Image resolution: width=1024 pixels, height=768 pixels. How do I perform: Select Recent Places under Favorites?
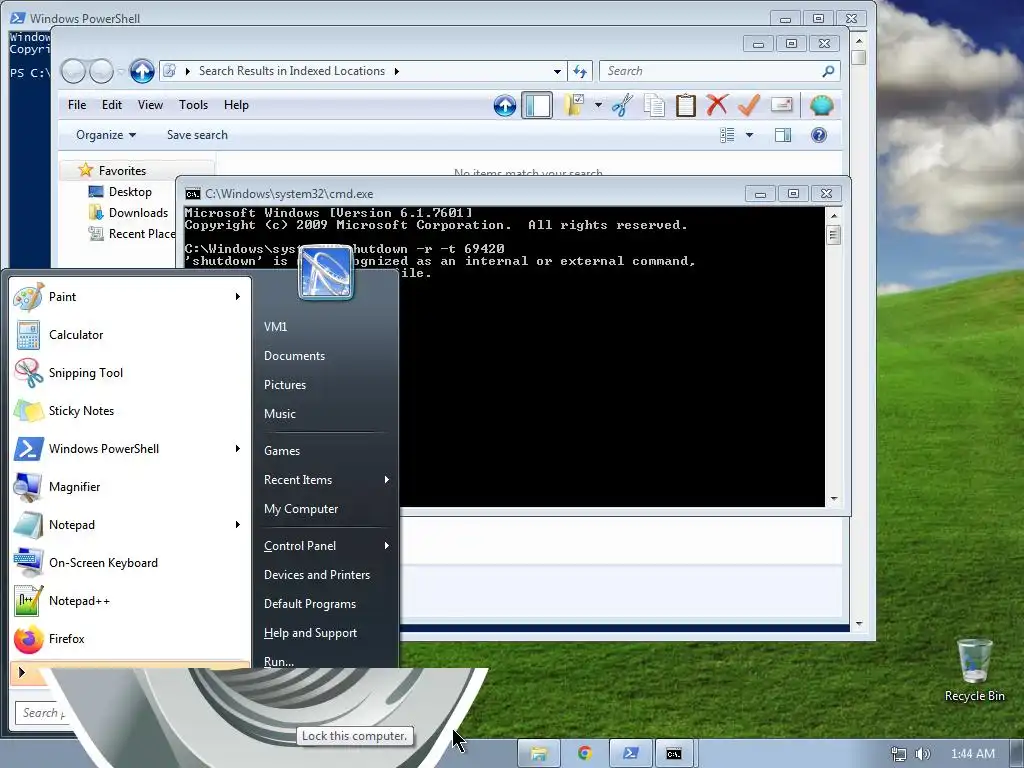tap(142, 234)
